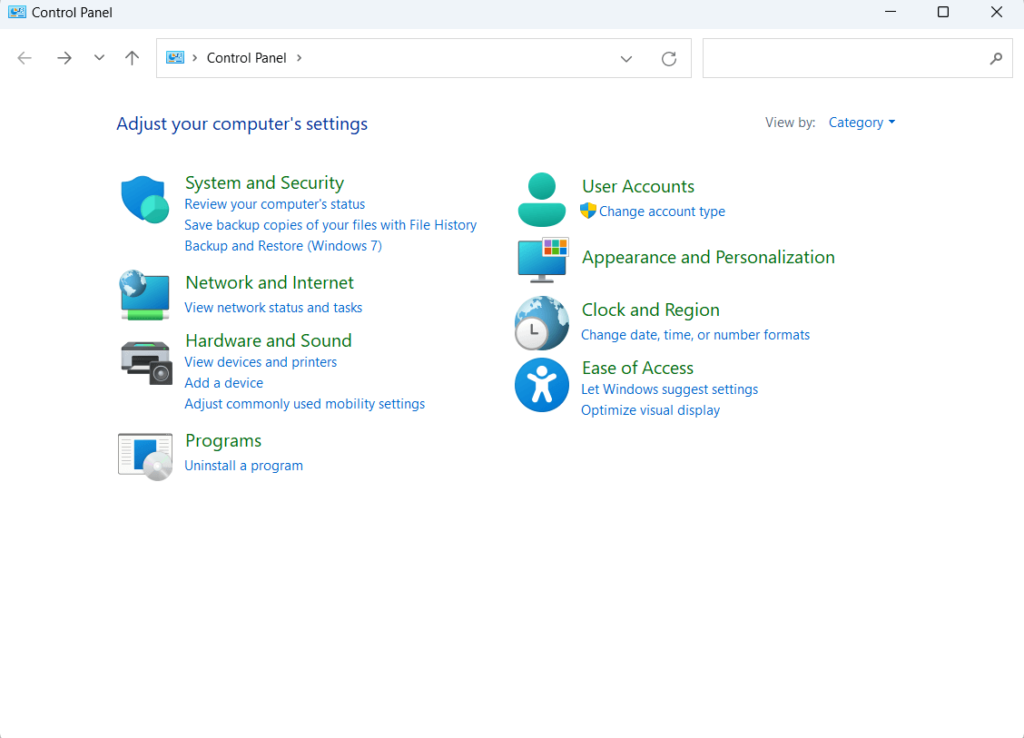Screen dimensions: 1024x738
Task: Open Backup and Restore (Windows 7)
Action: pyautogui.click(x=283, y=246)
